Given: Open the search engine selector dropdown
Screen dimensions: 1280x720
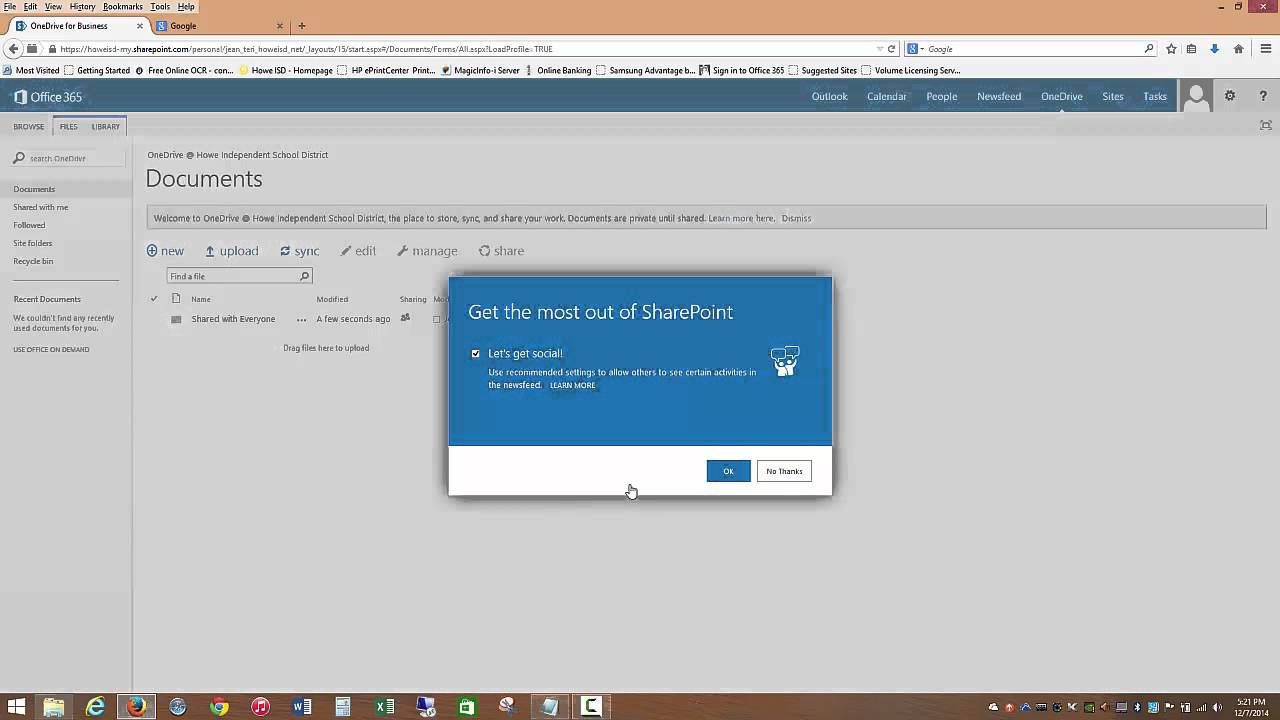Looking at the screenshot, I should click(x=914, y=49).
